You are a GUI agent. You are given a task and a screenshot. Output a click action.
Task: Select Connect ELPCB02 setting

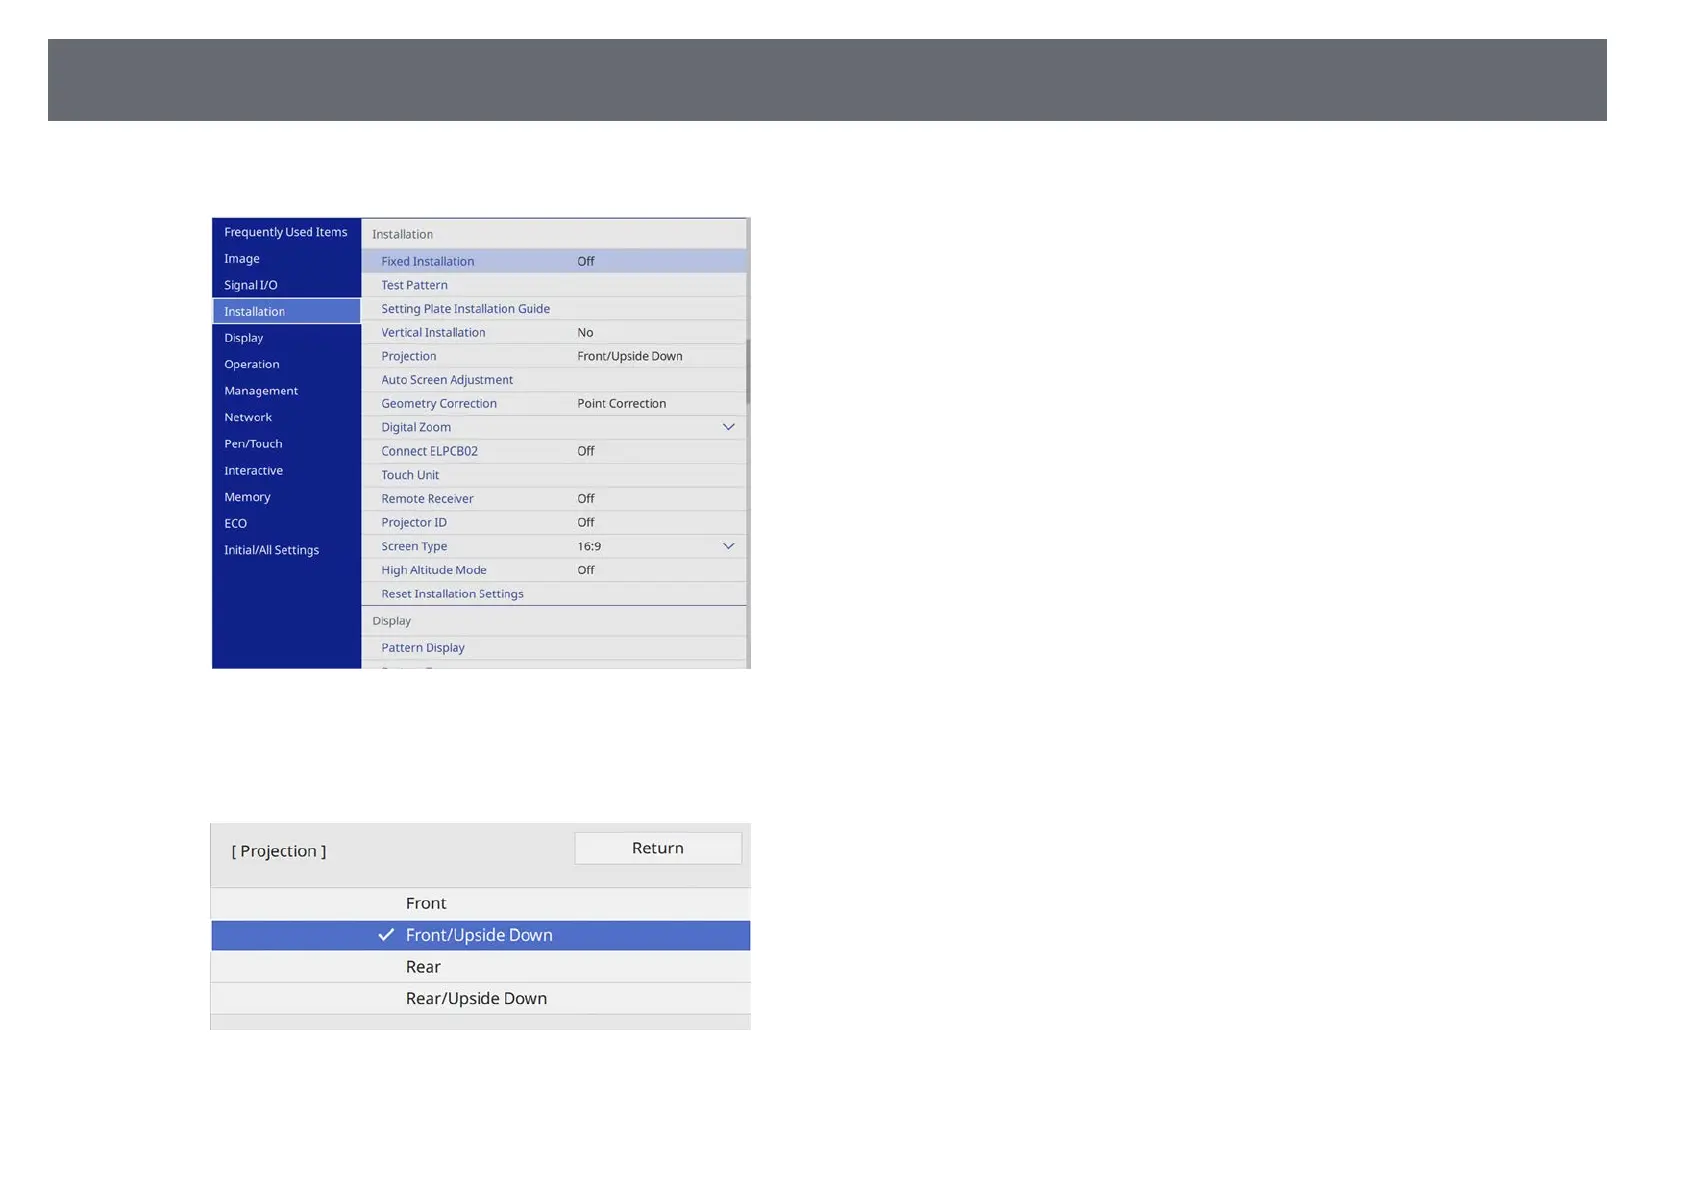tap(554, 451)
